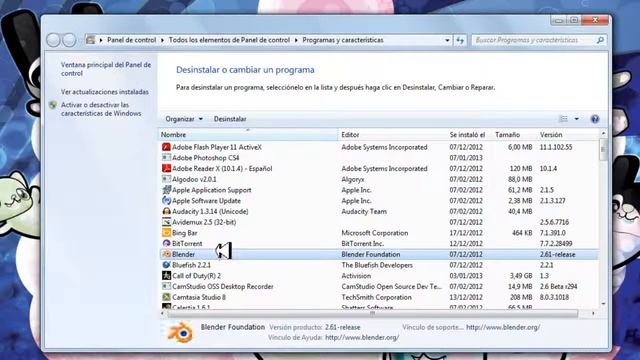640x360 pixels.
Task: Click the 2.61-release version cell
Action: [x=557, y=254]
